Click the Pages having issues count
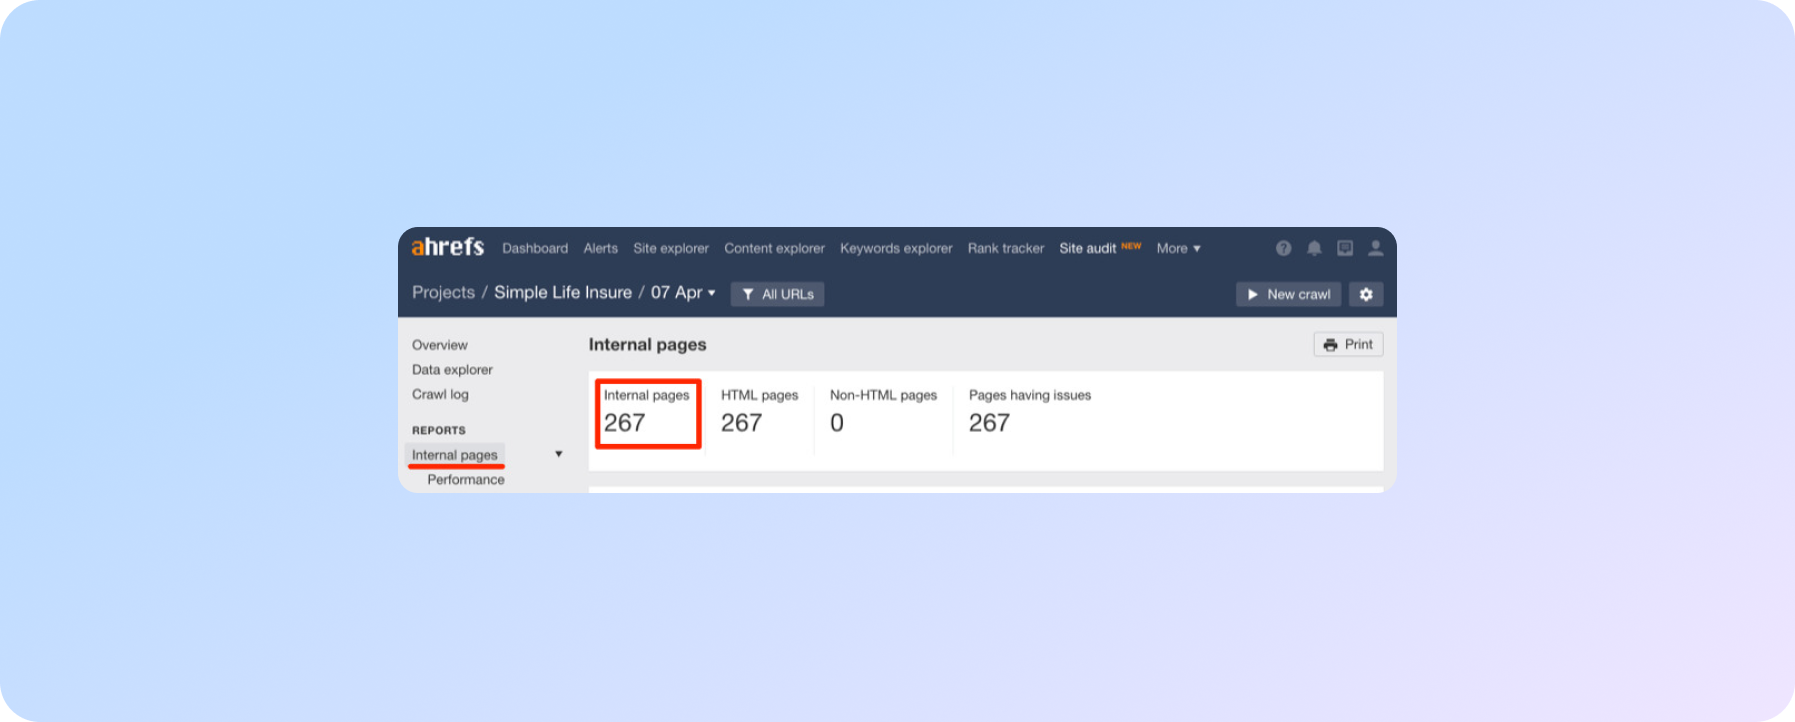 click(x=989, y=423)
